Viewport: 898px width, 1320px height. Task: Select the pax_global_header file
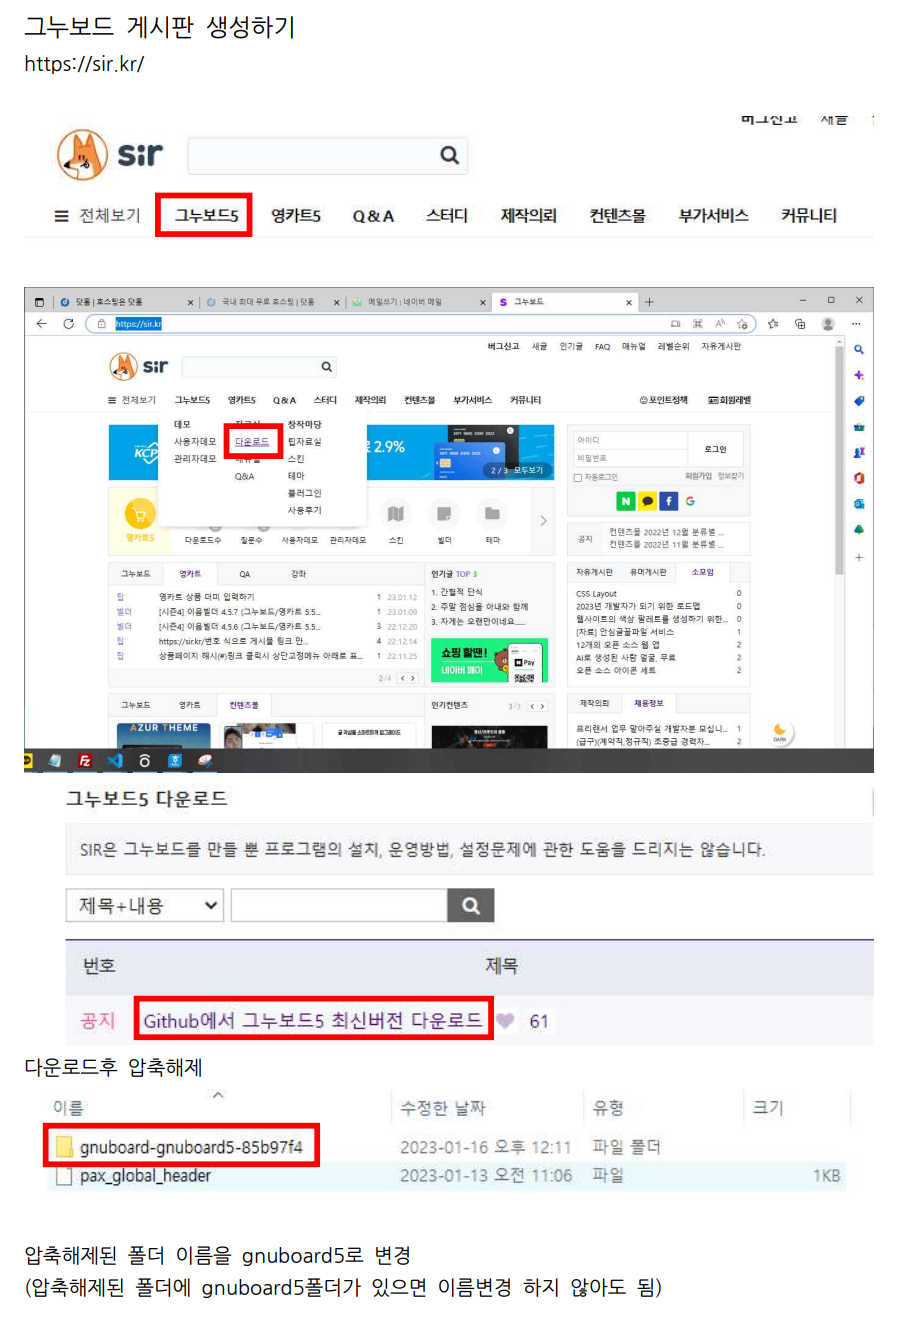pyautogui.click(x=145, y=1176)
